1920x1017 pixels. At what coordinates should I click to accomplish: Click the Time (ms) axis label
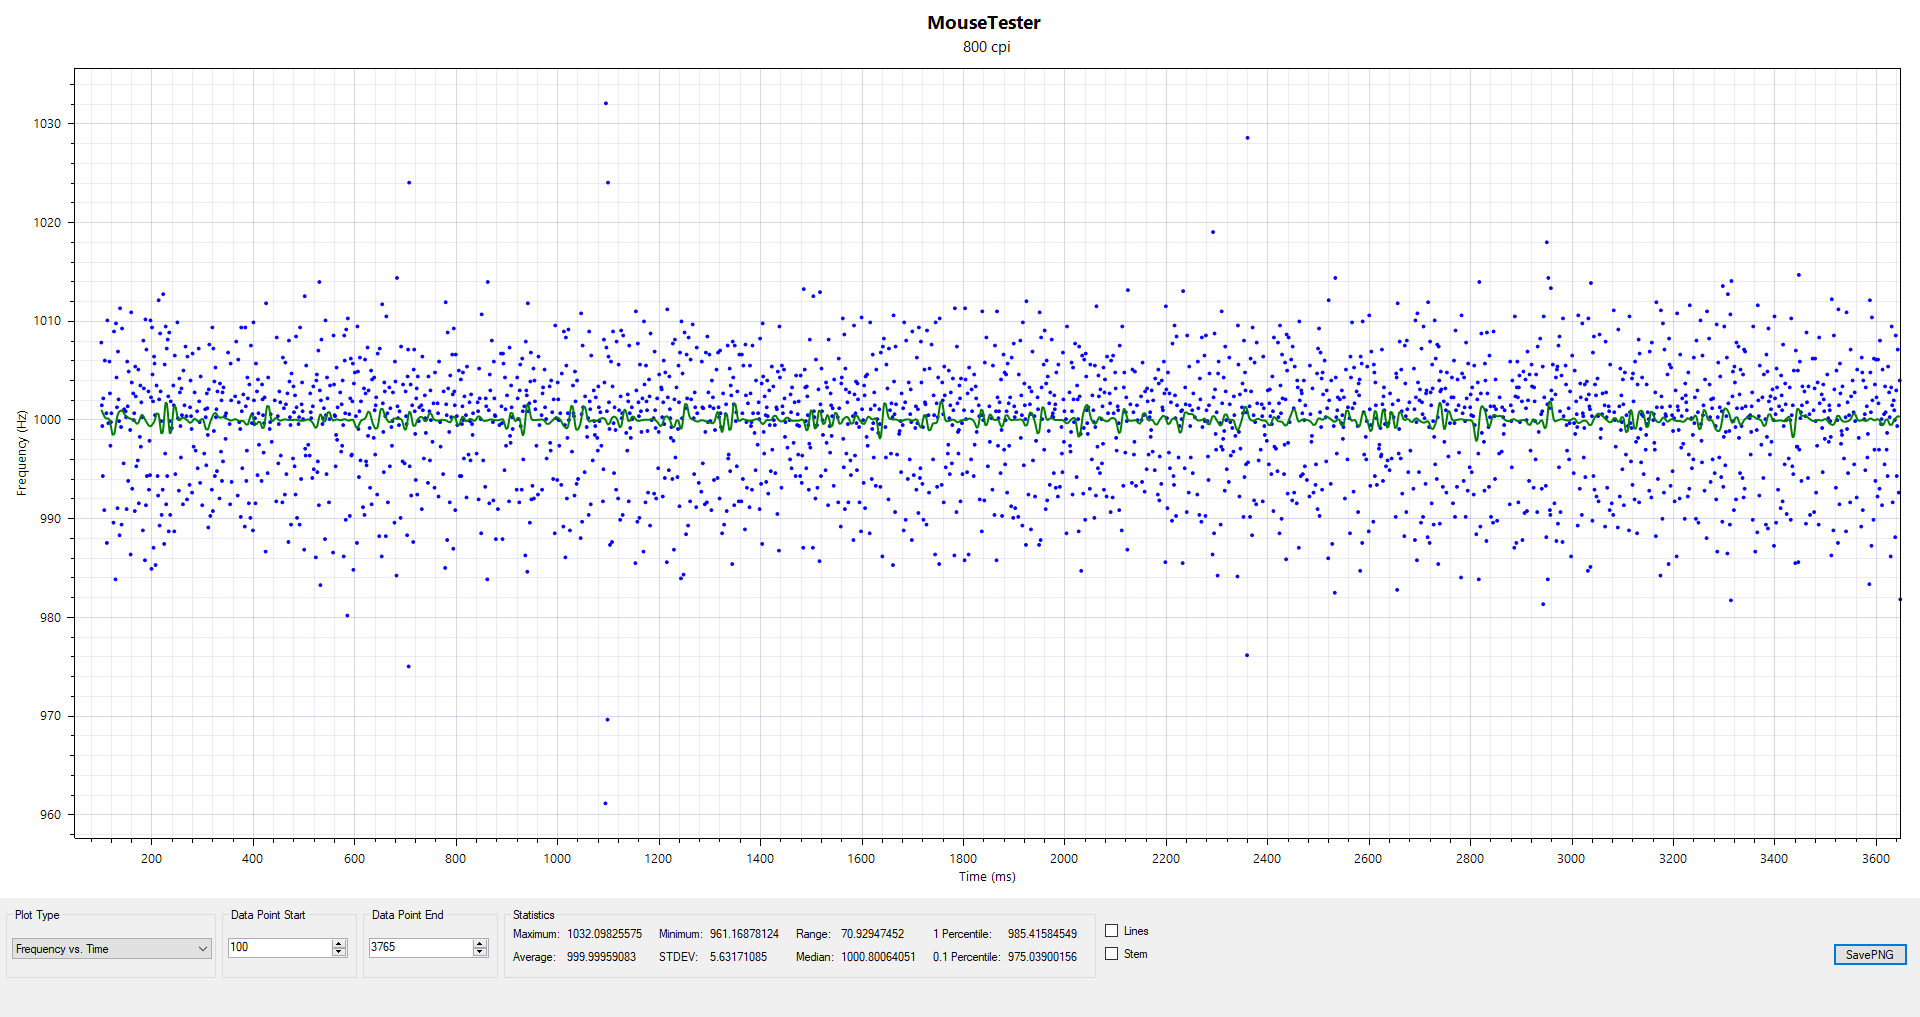click(x=987, y=877)
